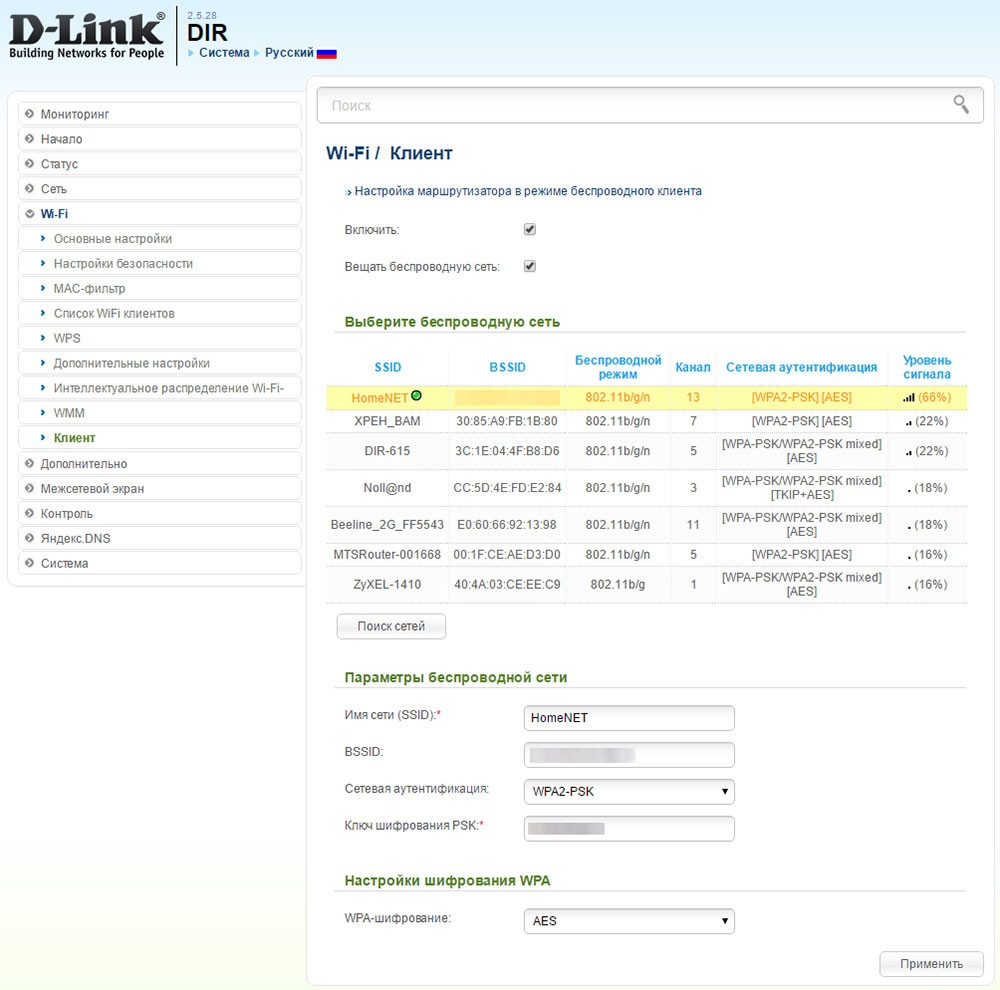Select the Beeline_2G_FF5543 network
The width and height of the screenshot is (1000, 990).
647,525
